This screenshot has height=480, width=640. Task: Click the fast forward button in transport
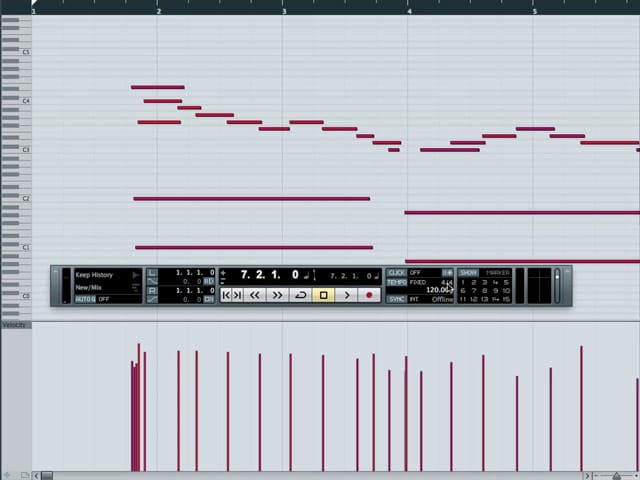tap(277, 295)
